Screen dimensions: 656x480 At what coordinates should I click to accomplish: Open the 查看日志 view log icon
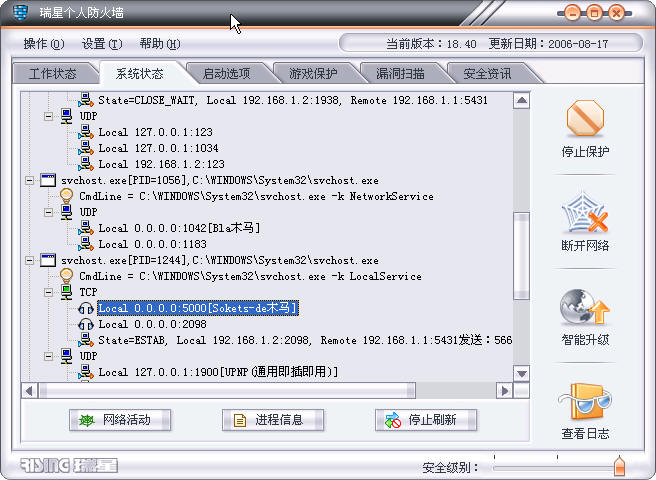tap(584, 401)
